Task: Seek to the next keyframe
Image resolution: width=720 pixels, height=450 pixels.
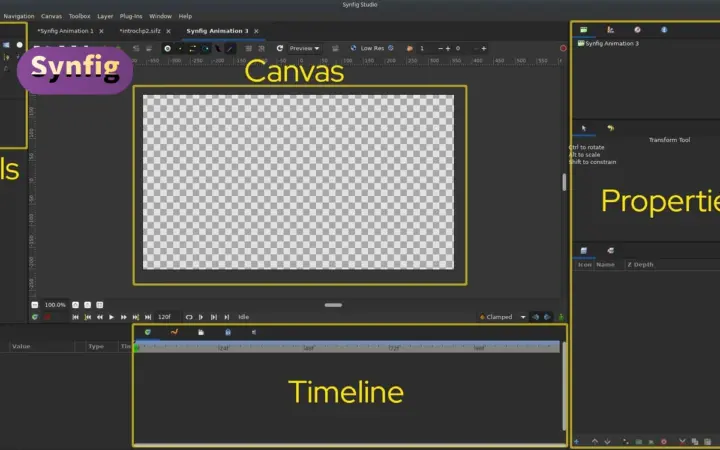Action: 135,317
